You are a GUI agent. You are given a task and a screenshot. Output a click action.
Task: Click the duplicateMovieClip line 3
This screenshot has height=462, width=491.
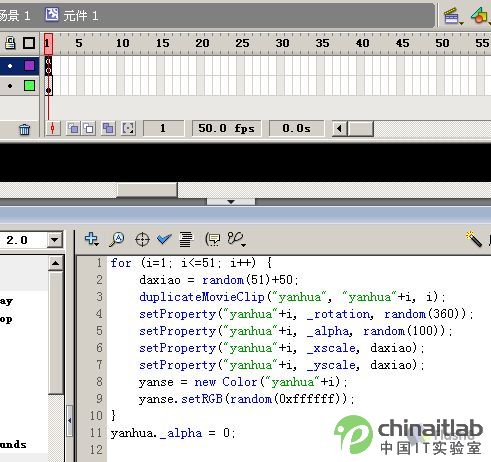[x=292, y=297]
